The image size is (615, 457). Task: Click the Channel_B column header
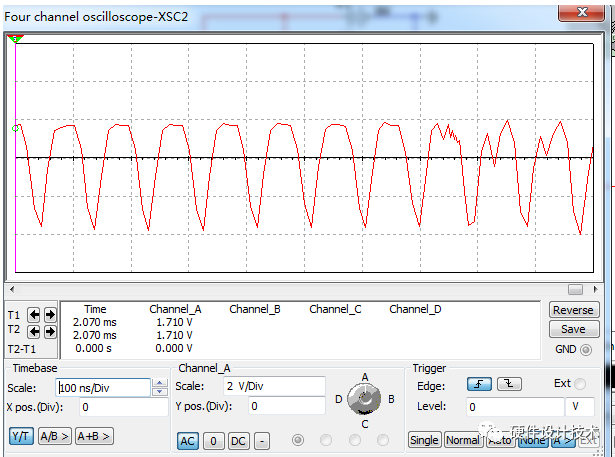pos(255,309)
